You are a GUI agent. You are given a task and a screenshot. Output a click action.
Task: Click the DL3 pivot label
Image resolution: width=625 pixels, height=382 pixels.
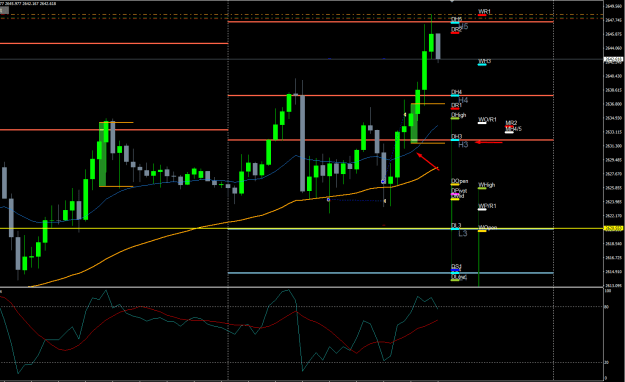click(x=456, y=226)
